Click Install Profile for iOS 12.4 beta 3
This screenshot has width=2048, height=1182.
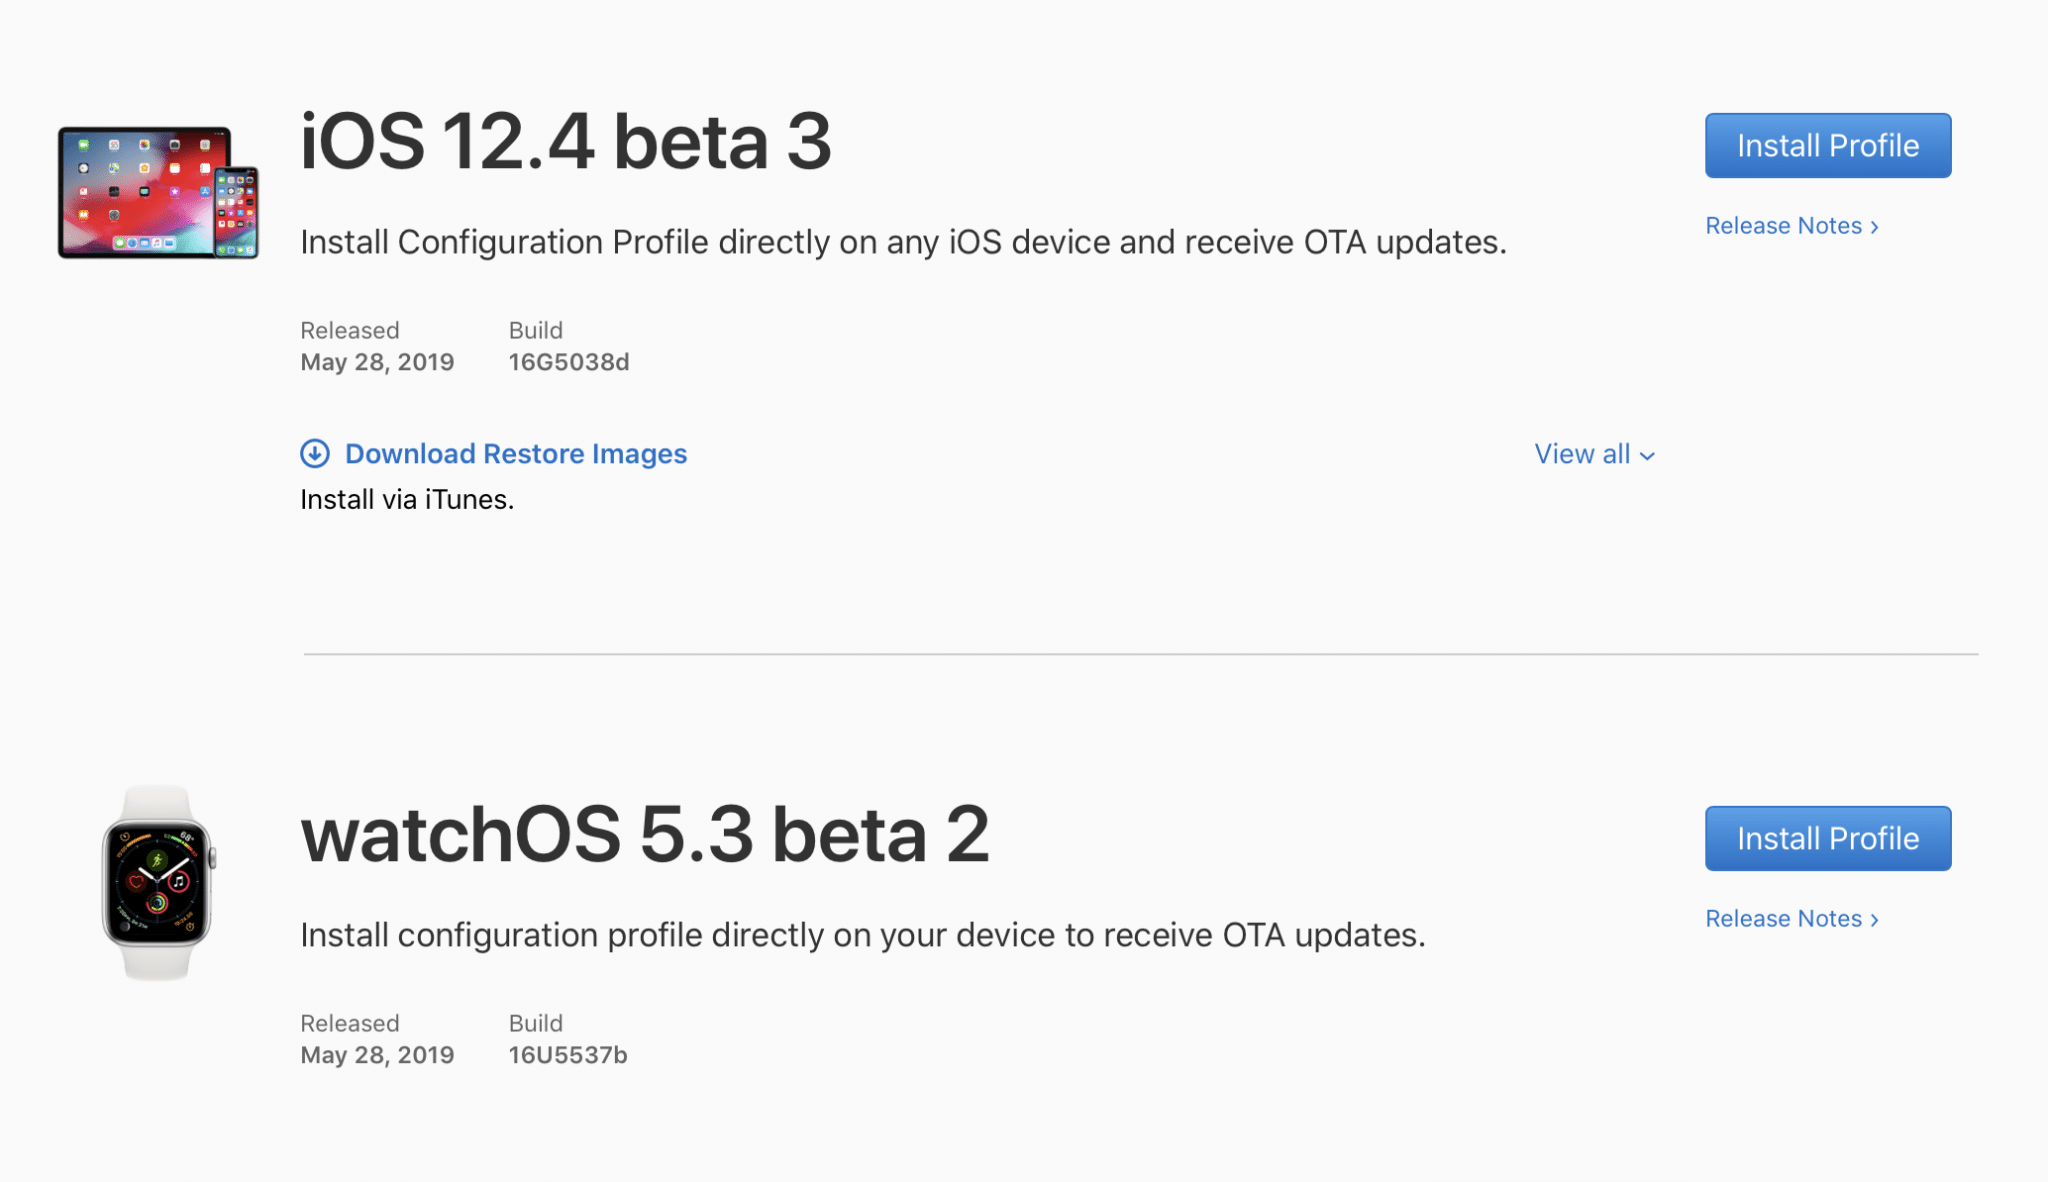1827,145
